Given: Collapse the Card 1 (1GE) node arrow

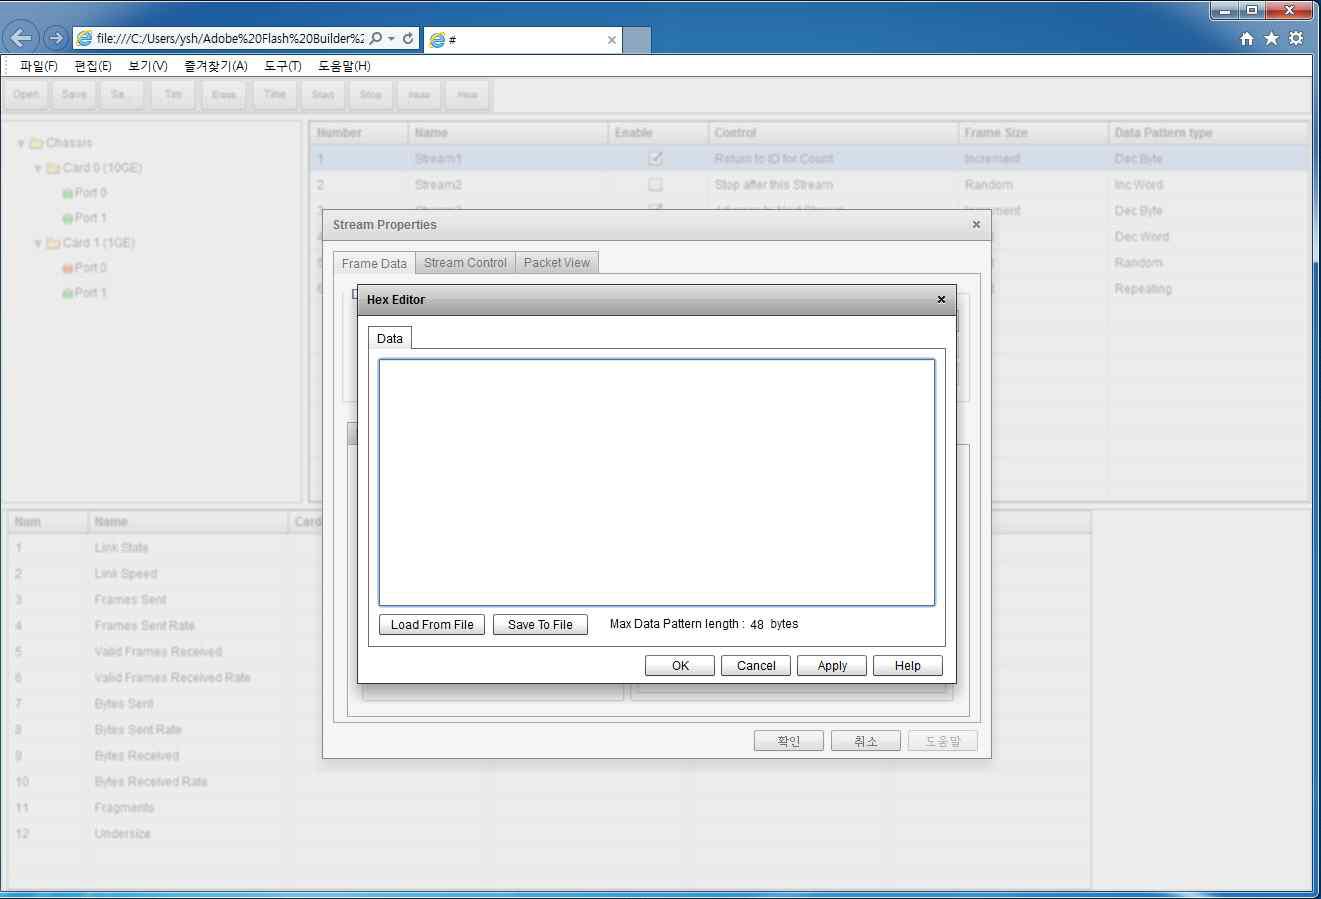Looking at the screenshot, I should pos(38,243).
